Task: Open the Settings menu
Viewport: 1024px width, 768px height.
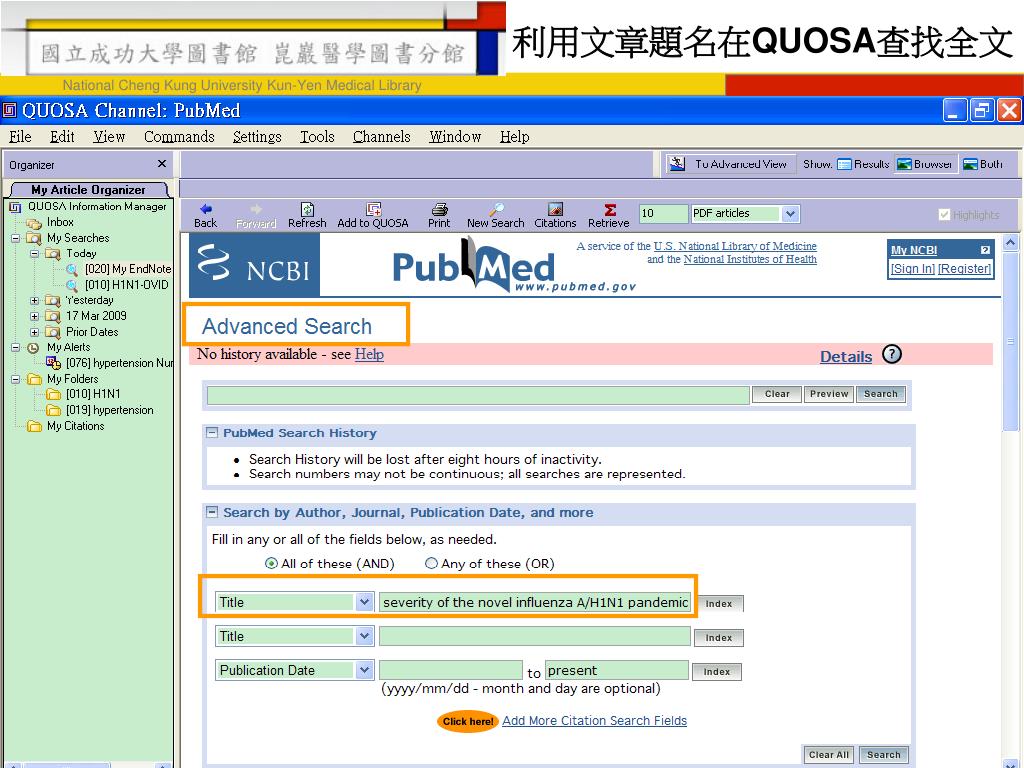Action: (257, 136)
